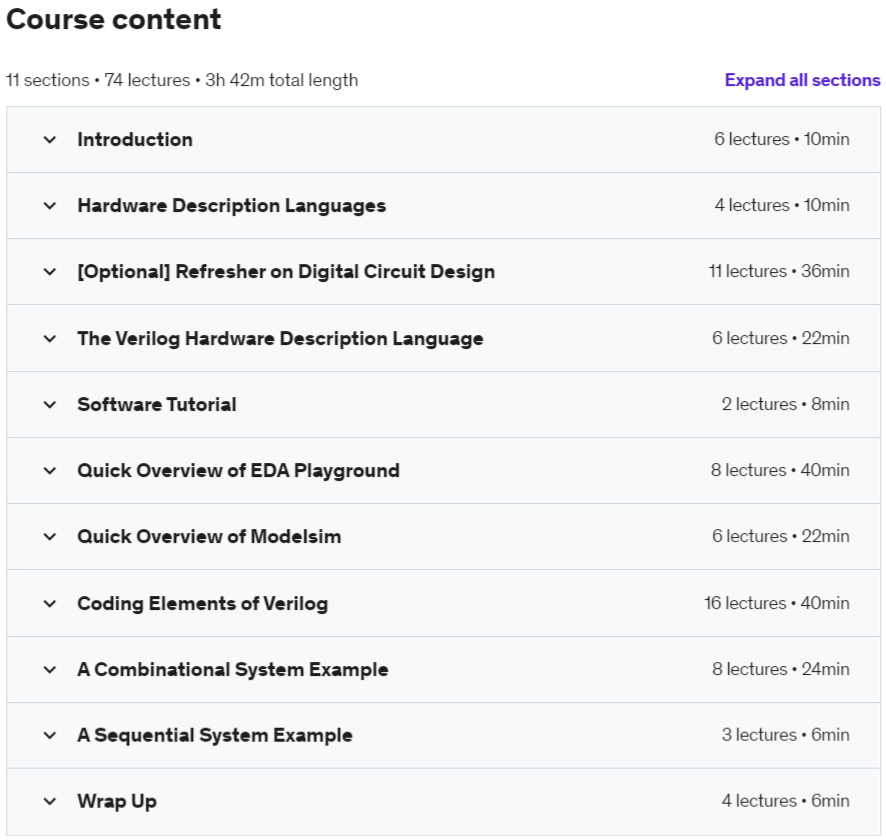The width and height of the screenshot is (886, 840).
Task: Expand Quick Overview of EDA Playground chevron
Action: [x=50, y=471]
